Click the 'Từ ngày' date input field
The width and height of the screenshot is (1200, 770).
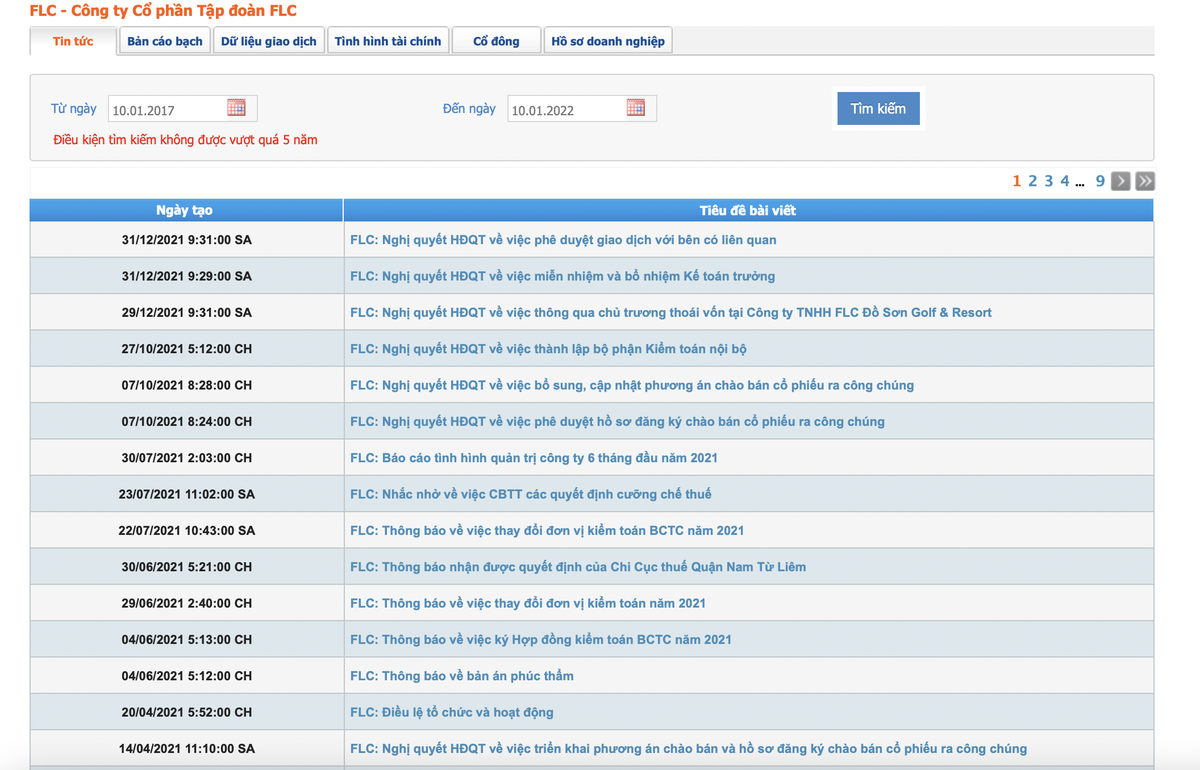pyautogui.click(x=166, y=109)
